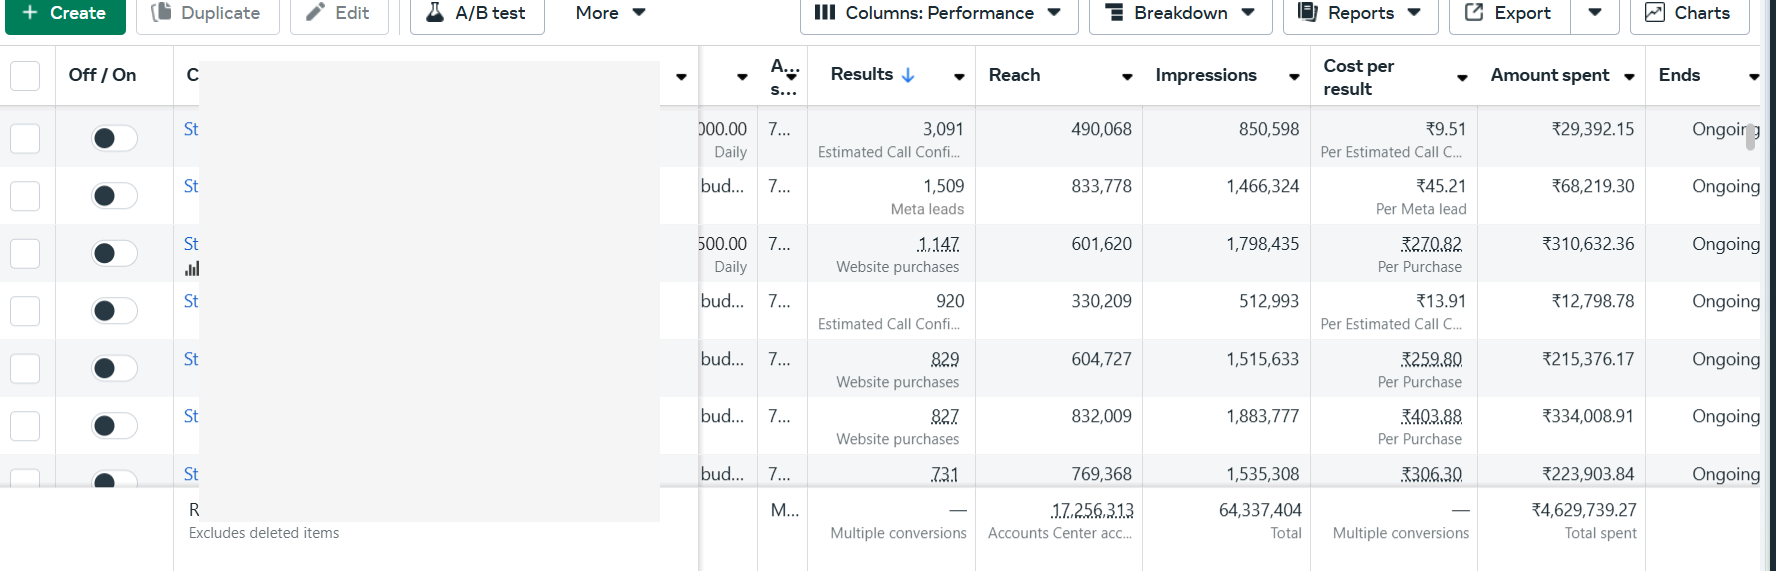Open the Amount spent column menu arrow
The width and height of the screenshot is (1776, 571).
pyautogui.click(x=1629, y=77)
